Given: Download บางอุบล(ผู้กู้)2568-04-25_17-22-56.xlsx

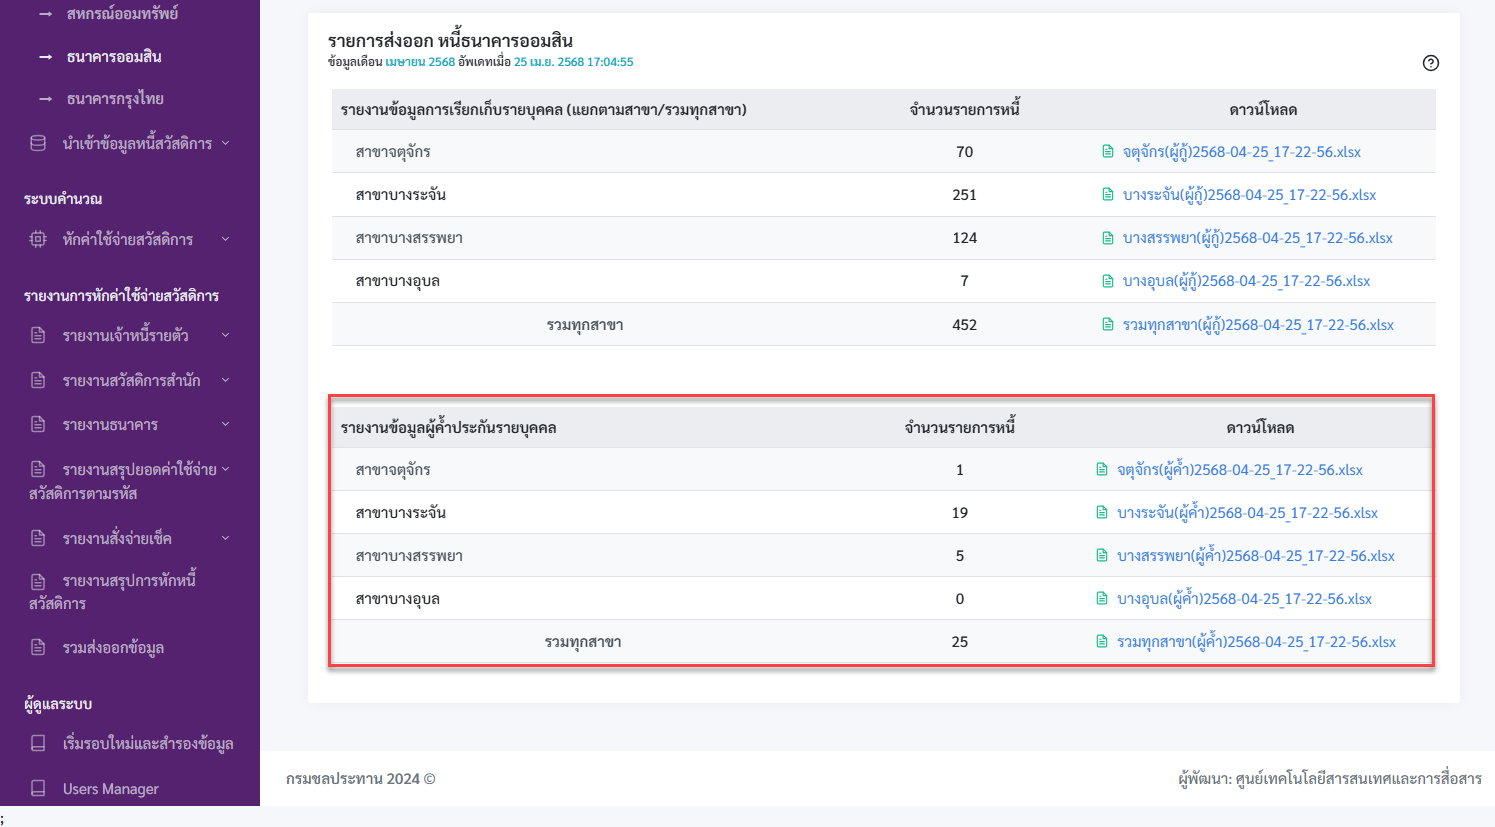Looking at the screenshot, I should [x=1246, y=281].
